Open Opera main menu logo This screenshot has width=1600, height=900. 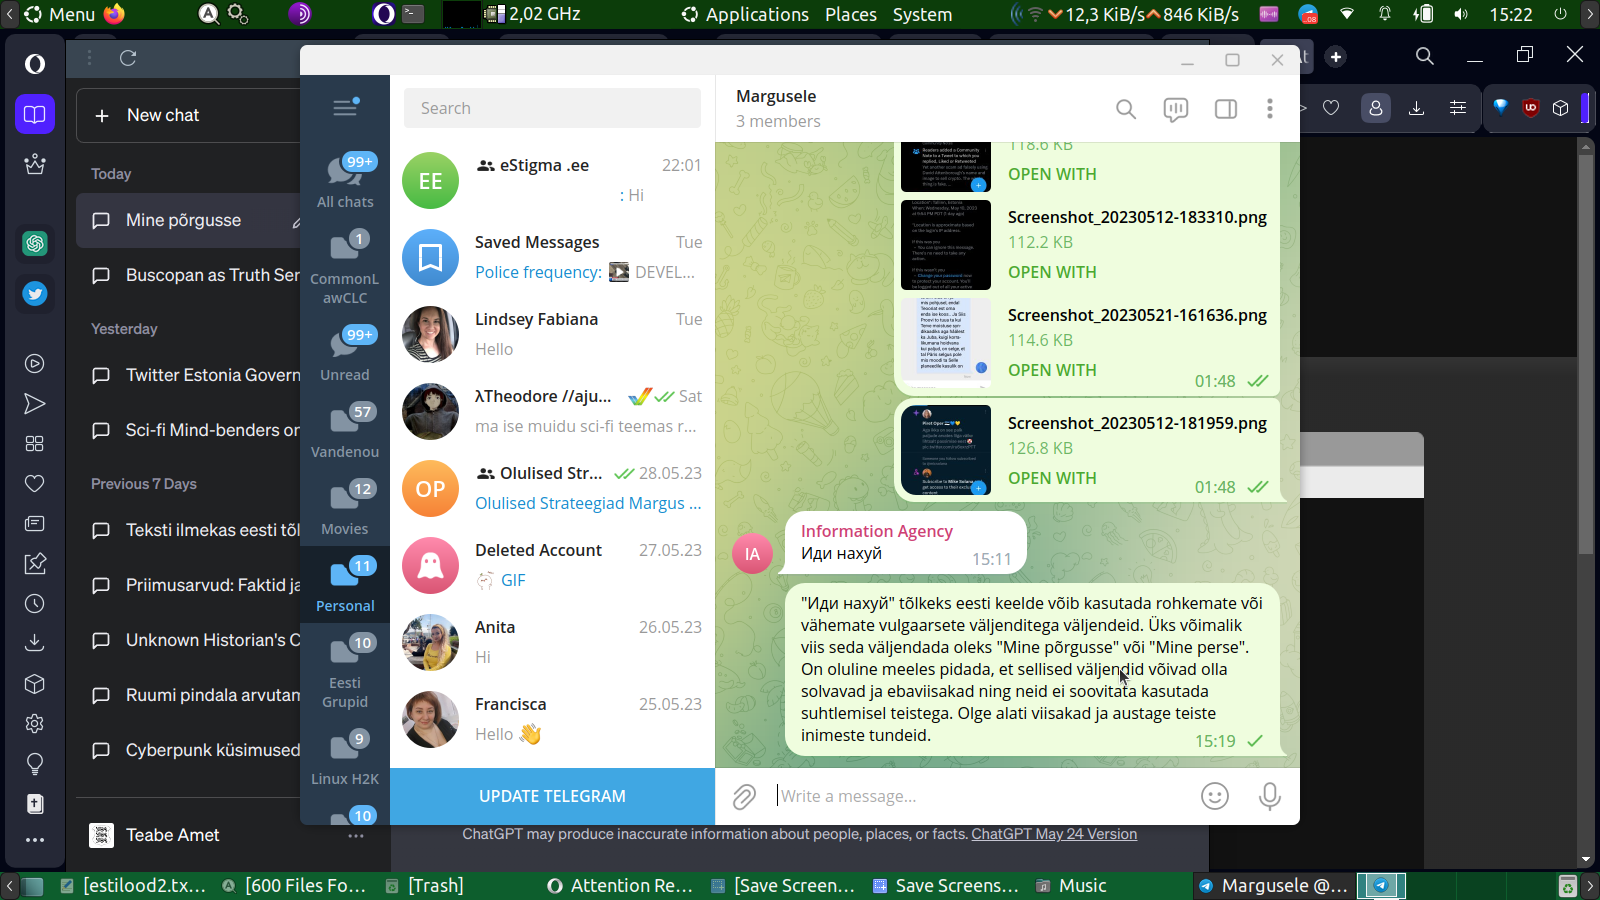(x=35, y=64)
